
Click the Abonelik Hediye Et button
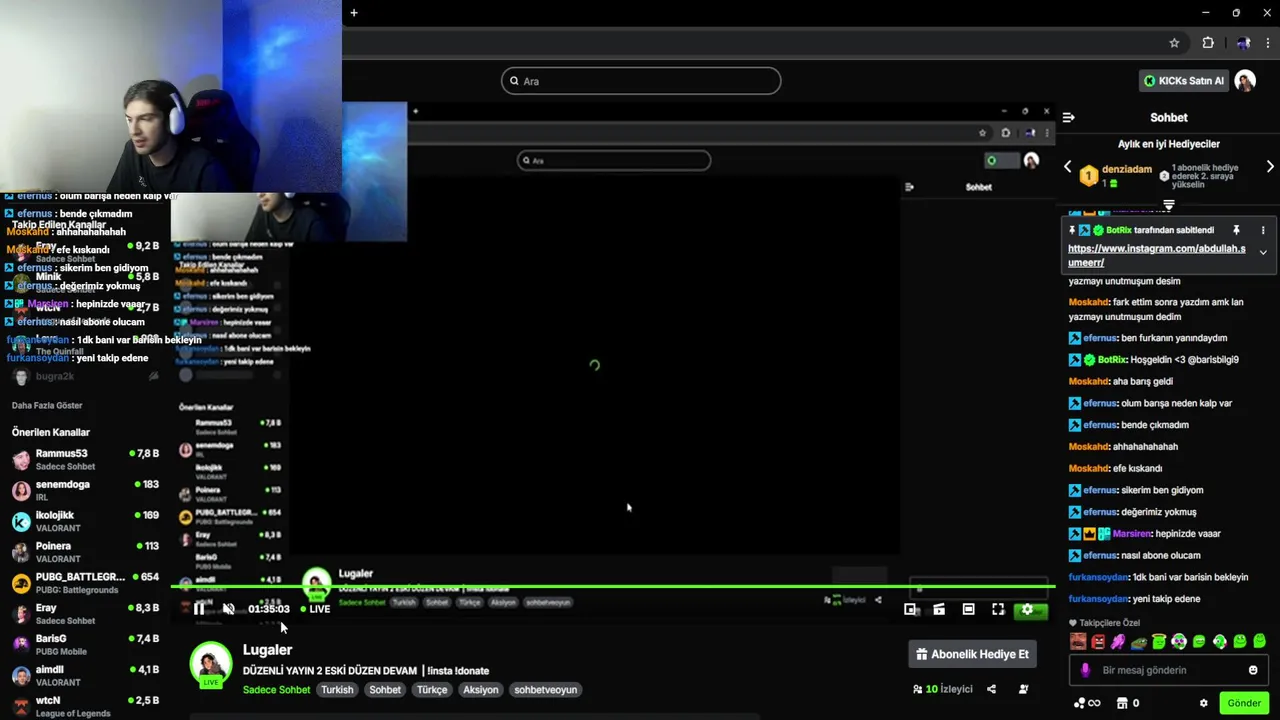point(972,654)
